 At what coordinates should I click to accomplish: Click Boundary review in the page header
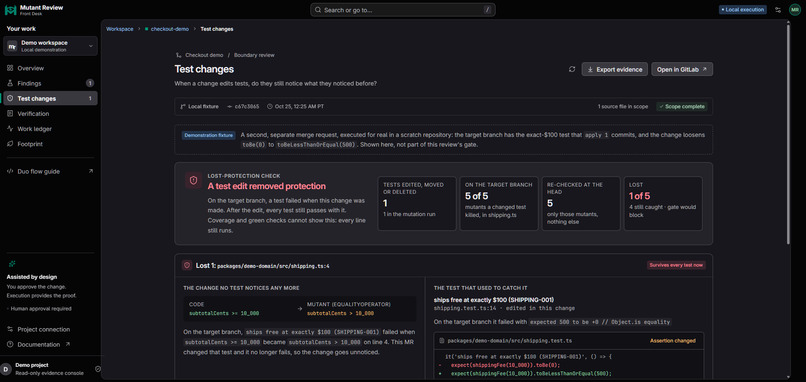point(254,55)
